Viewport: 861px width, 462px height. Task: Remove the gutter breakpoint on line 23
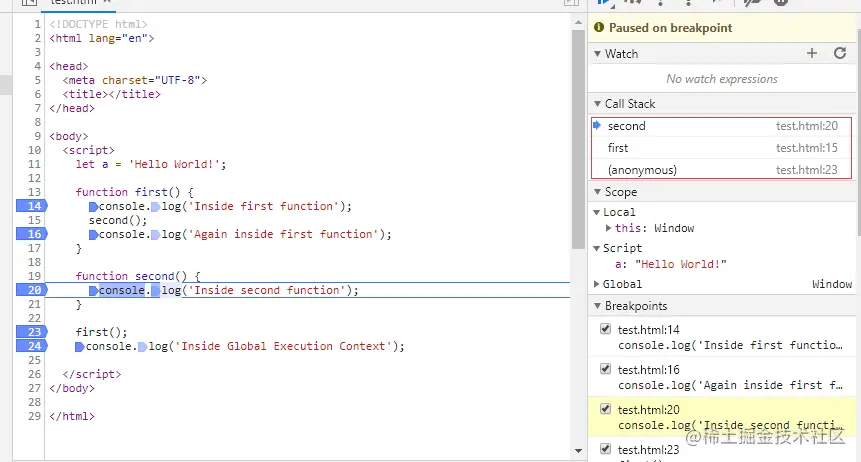coord(32,332)
